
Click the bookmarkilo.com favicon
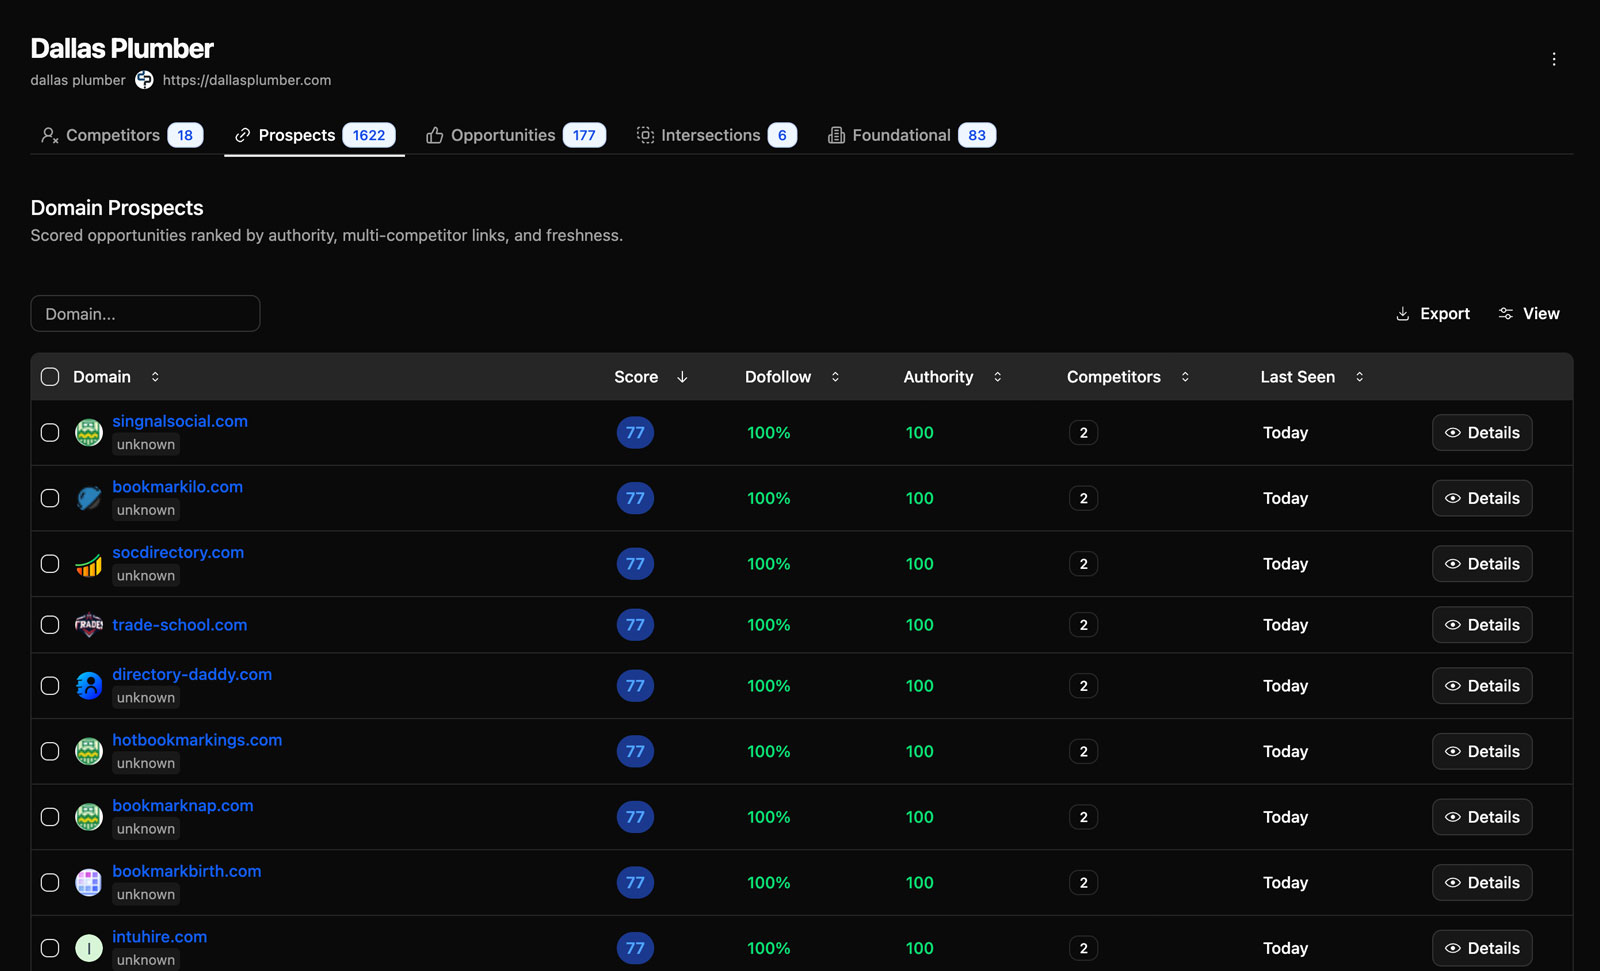click(x=89, y=498)
